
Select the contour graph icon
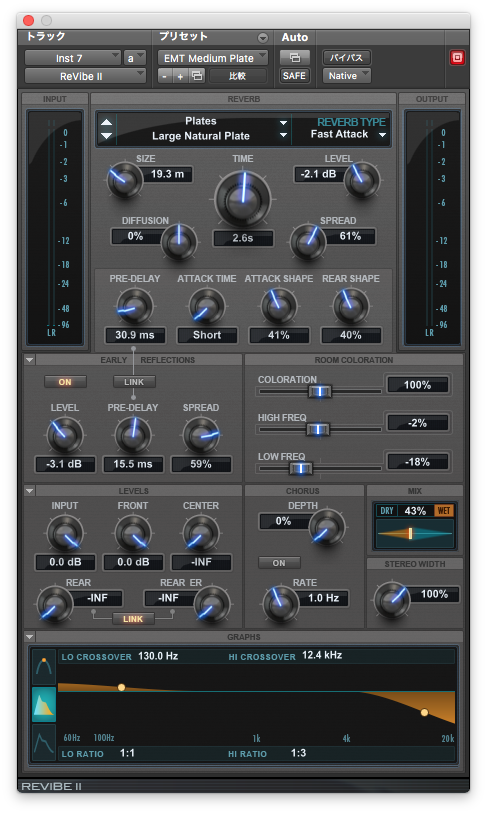(44, 741)
